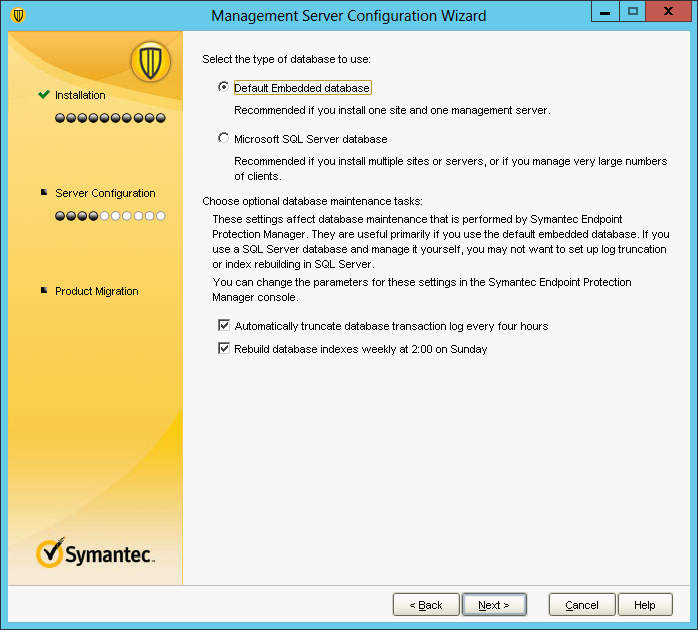
Task: Select the Product Migration step label
Action: coord(97,291)
